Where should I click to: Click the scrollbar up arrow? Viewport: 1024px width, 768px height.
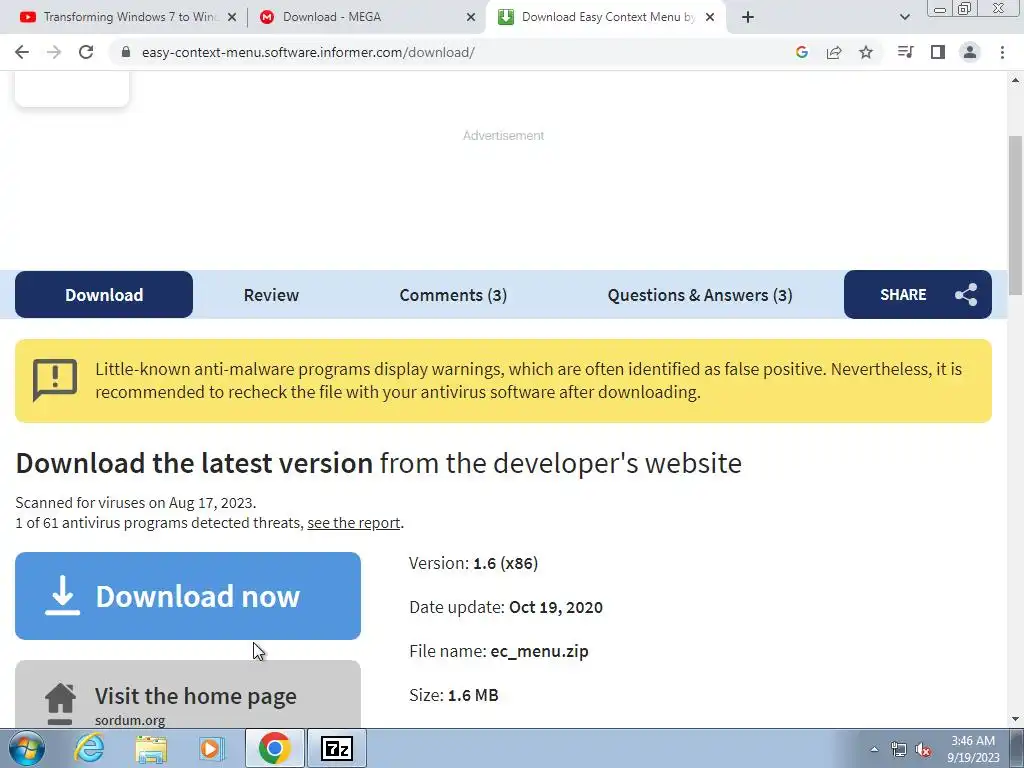(1016, 80)
